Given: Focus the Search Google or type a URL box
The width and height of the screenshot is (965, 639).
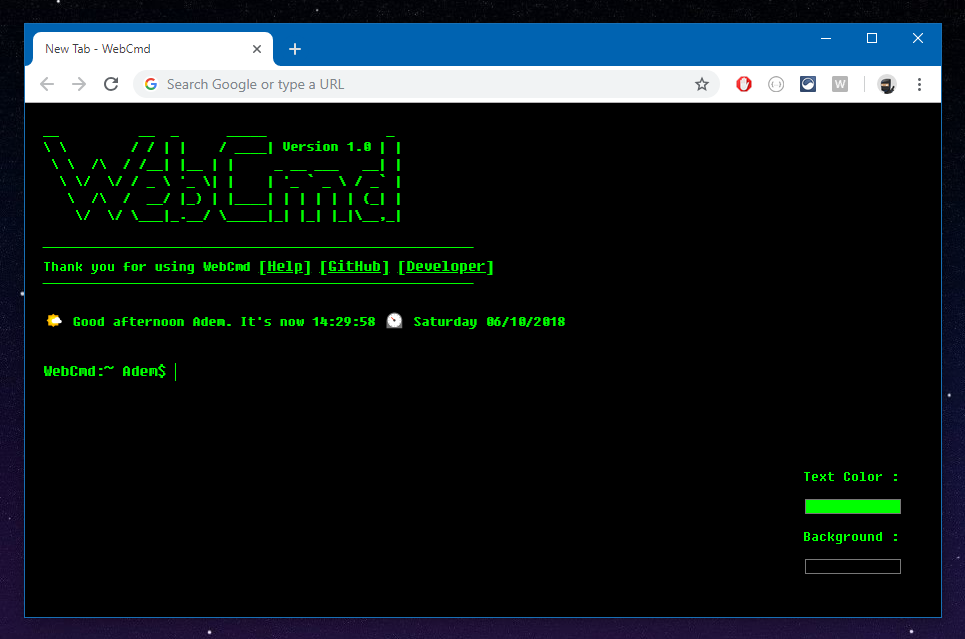Looking at the screenshot, I should 425,84.
